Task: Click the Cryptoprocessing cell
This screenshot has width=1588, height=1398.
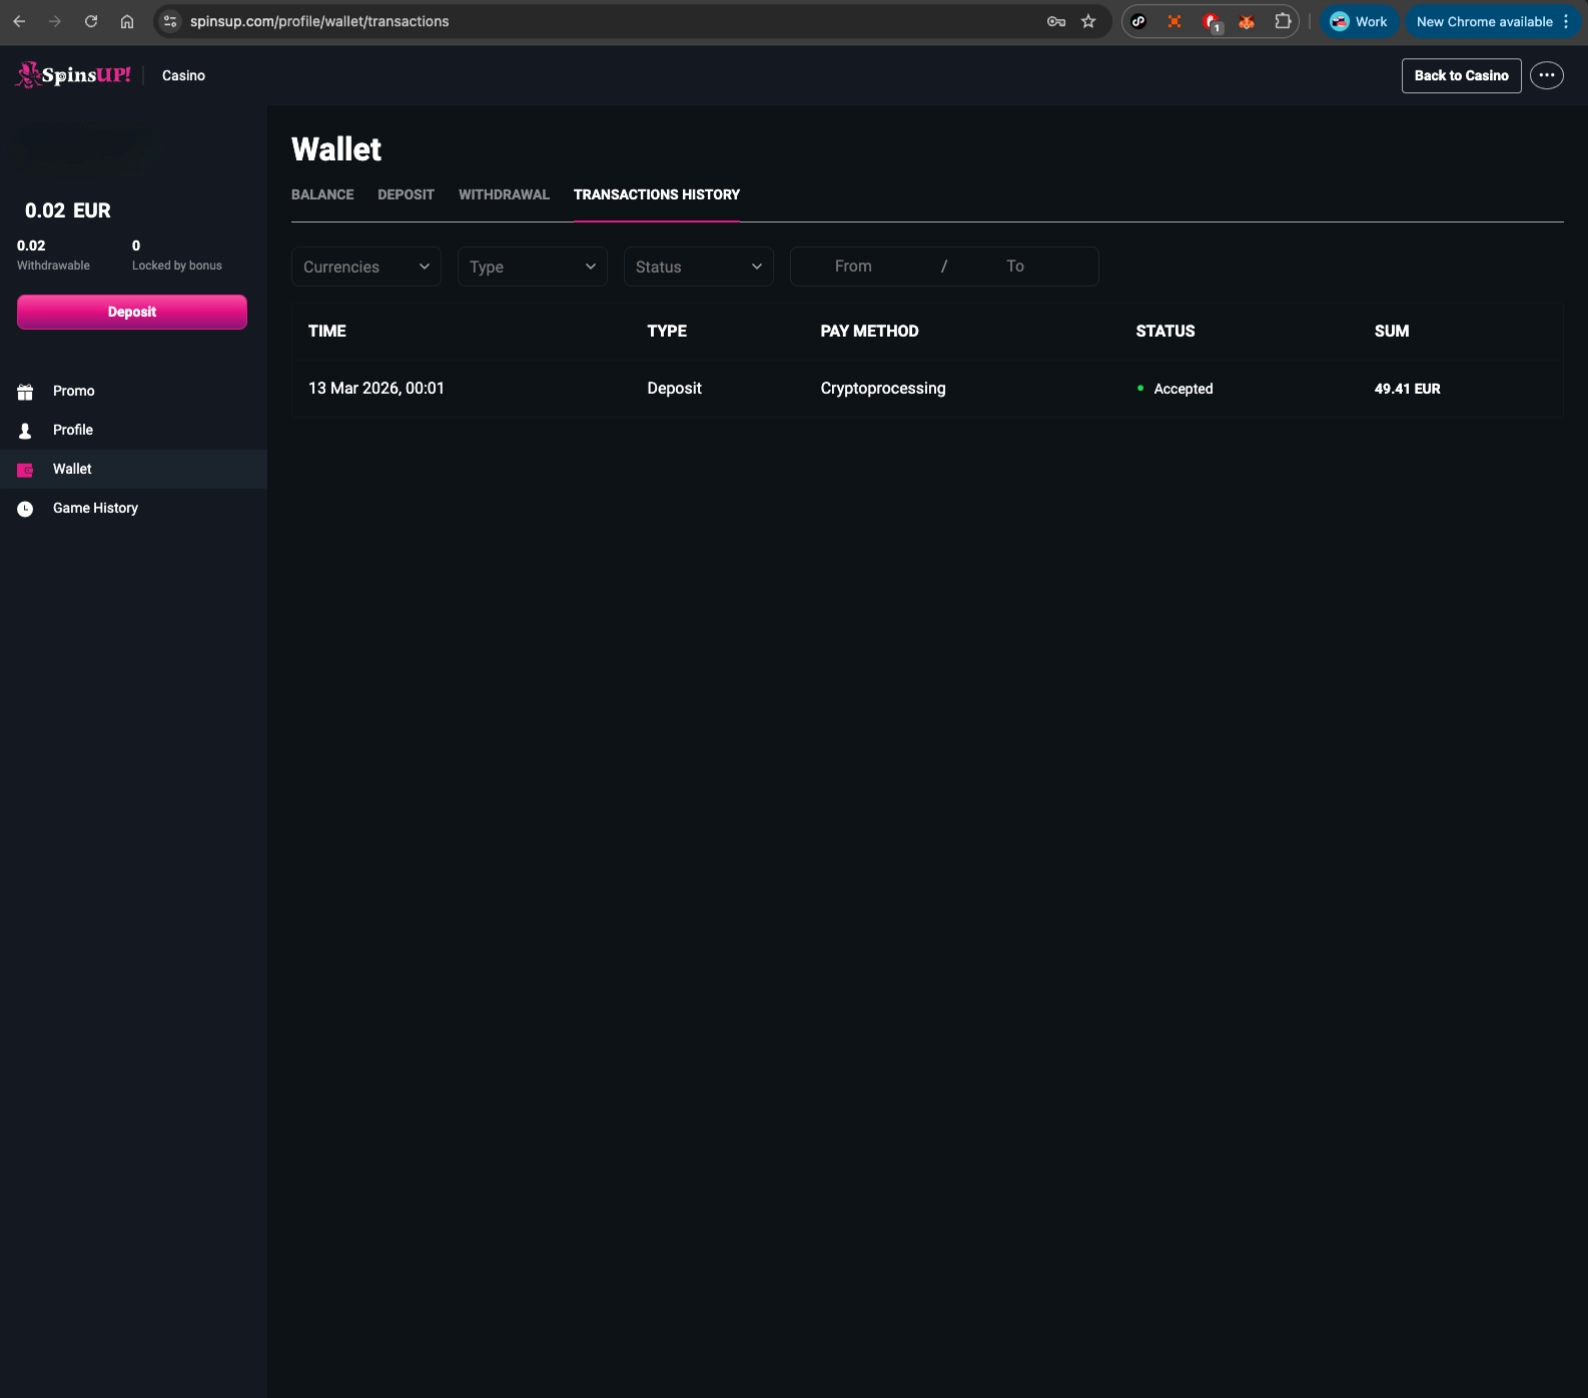Action: (883, 388)
